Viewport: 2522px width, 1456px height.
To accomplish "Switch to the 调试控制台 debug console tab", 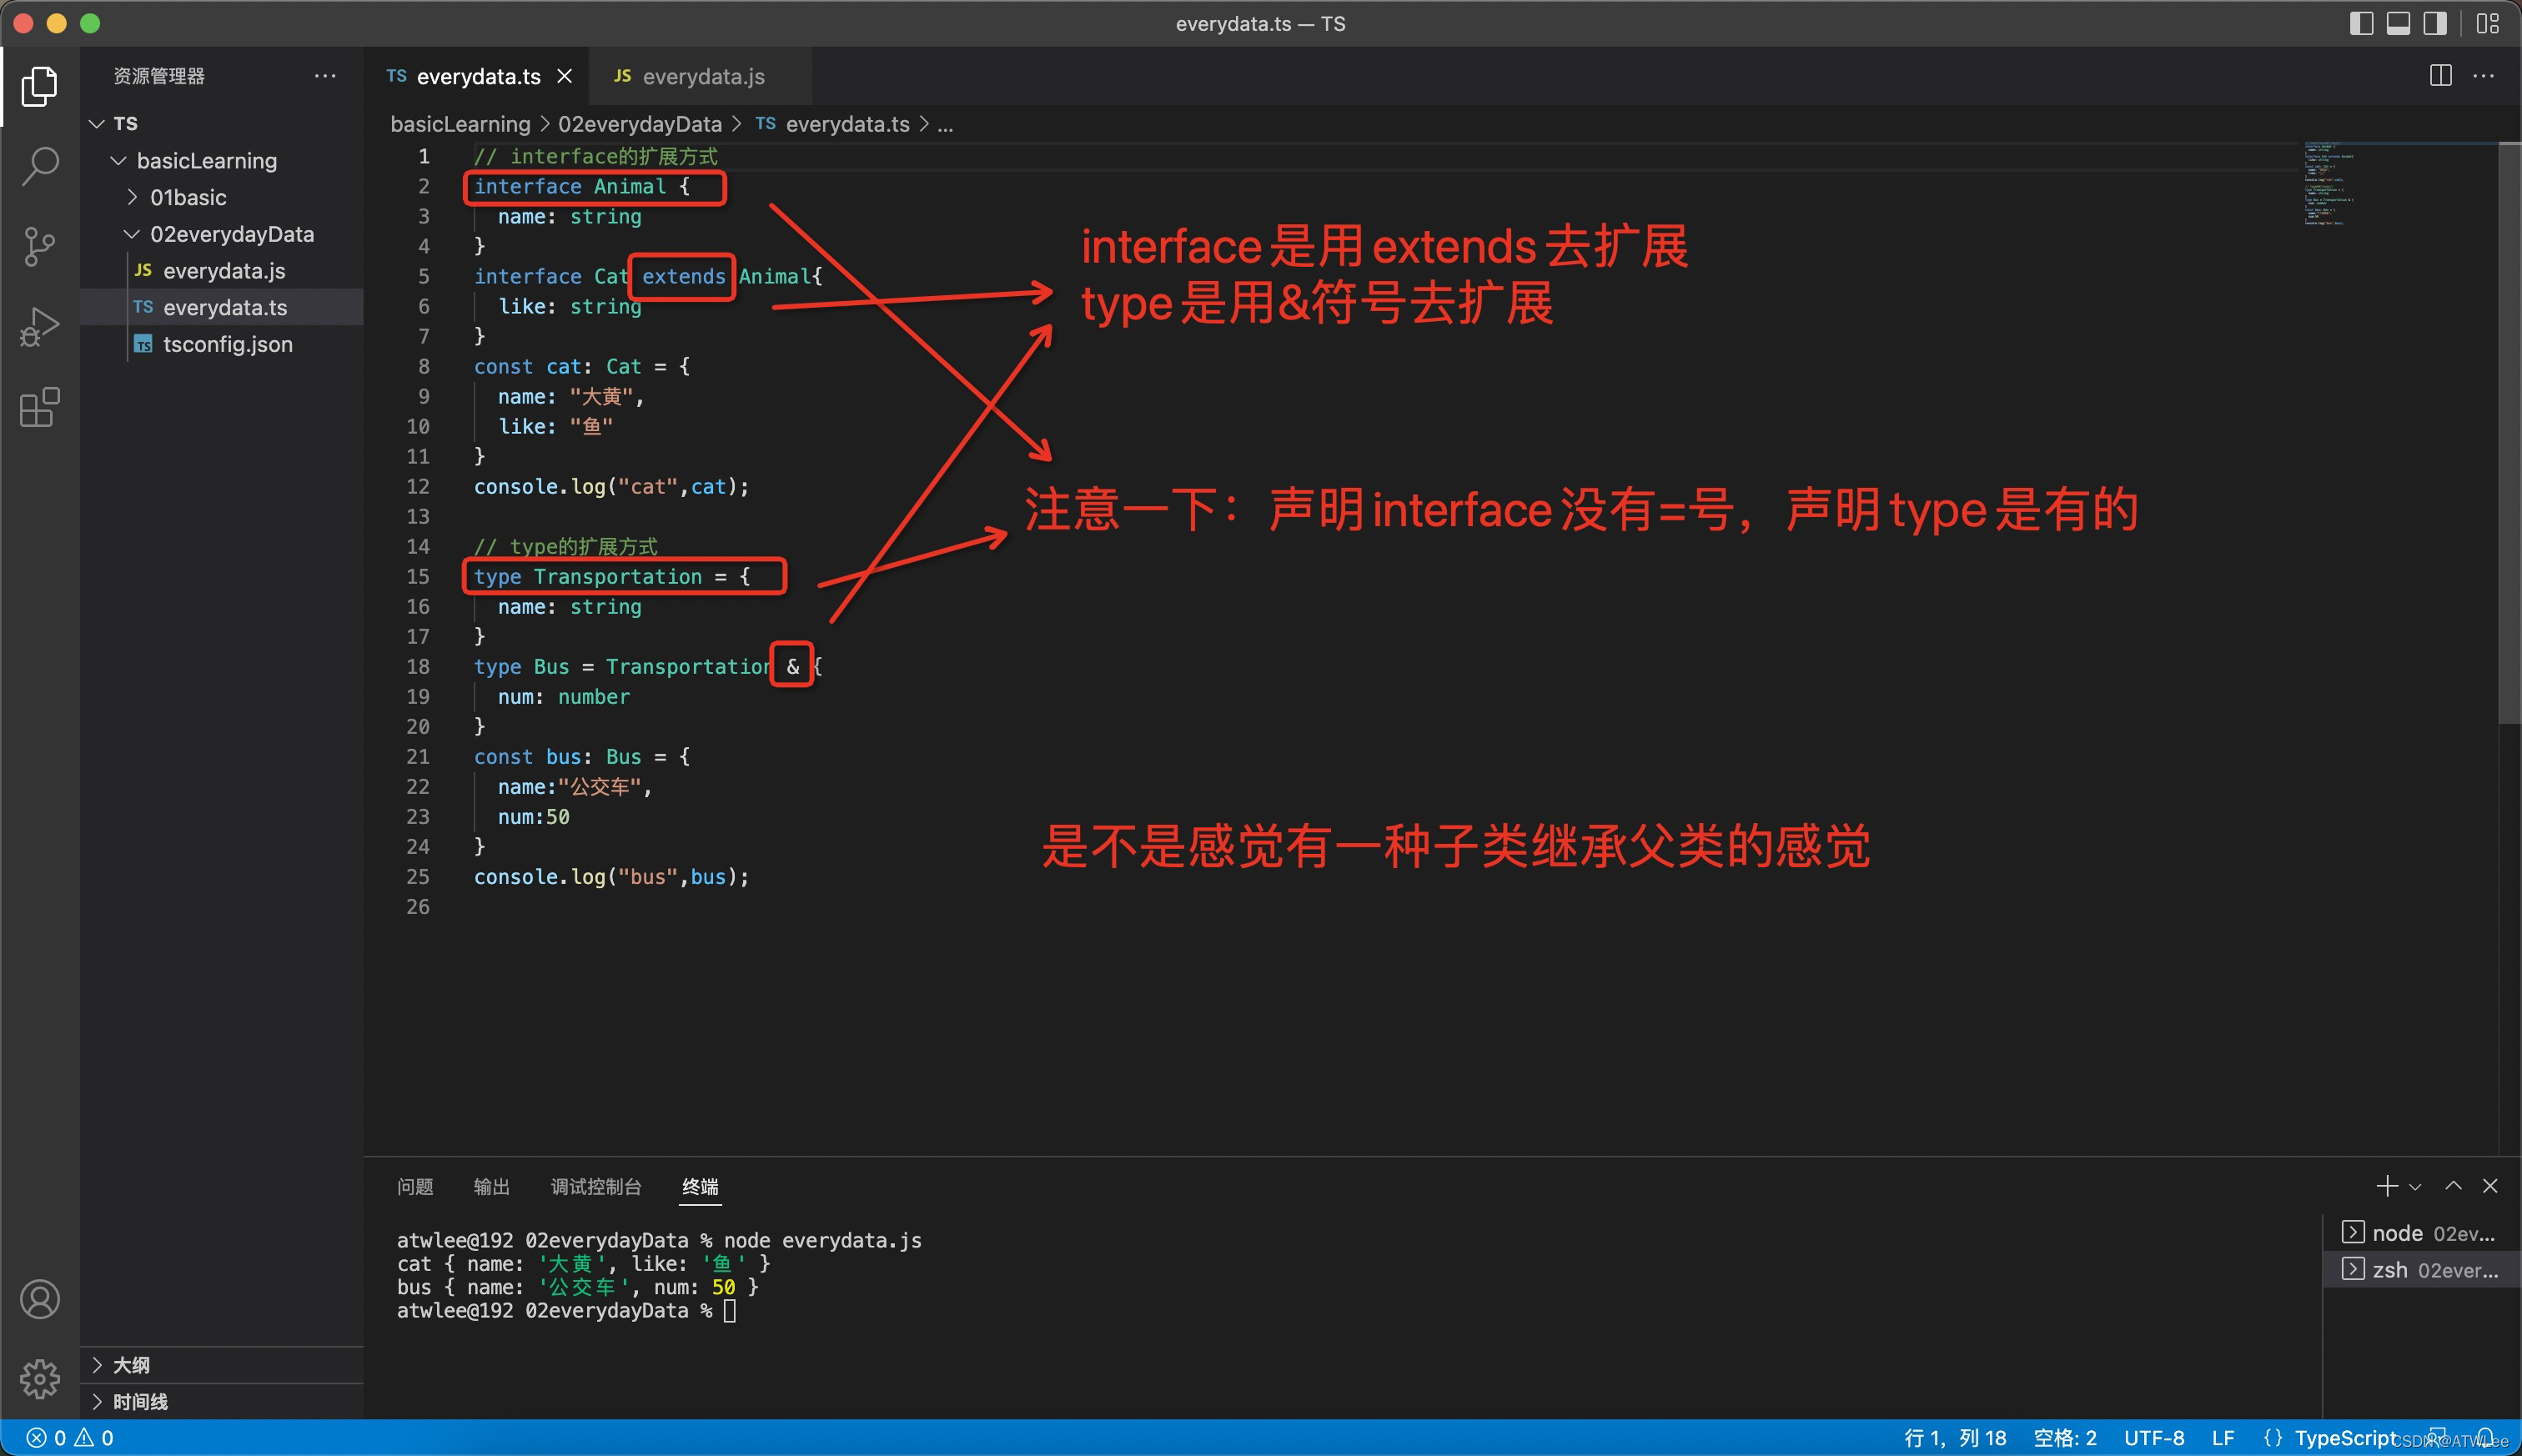I will [596, 1186].
